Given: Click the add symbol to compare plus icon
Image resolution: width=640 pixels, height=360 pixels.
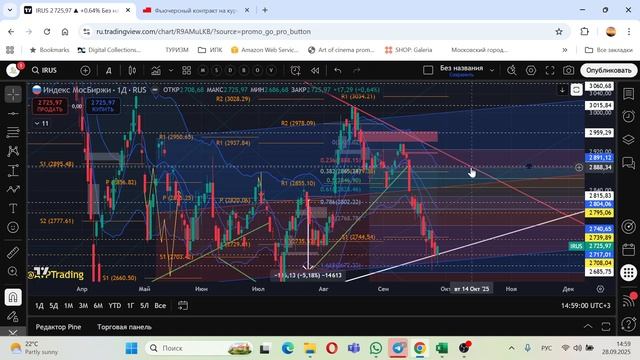Looking at the screenshot, I should (85, 70).
